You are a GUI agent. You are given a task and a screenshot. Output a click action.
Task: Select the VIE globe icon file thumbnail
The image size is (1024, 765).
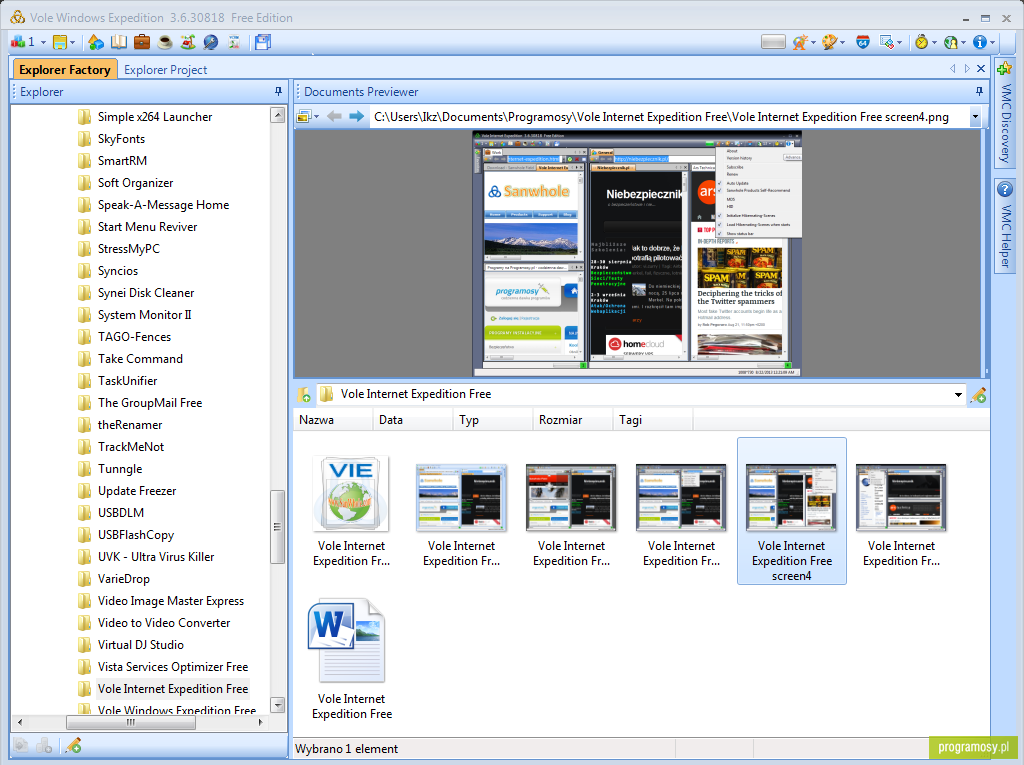click(x=351, y=493)
